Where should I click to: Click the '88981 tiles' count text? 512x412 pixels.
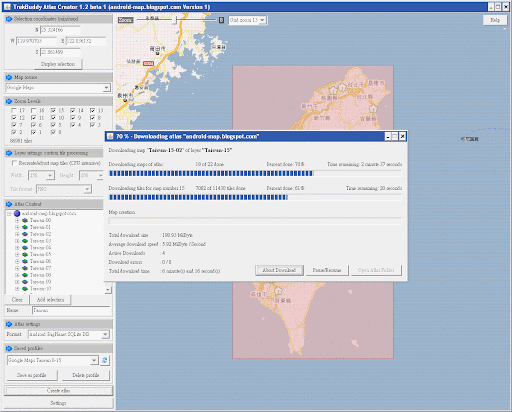pyautogui.click(x=21, y=141)
